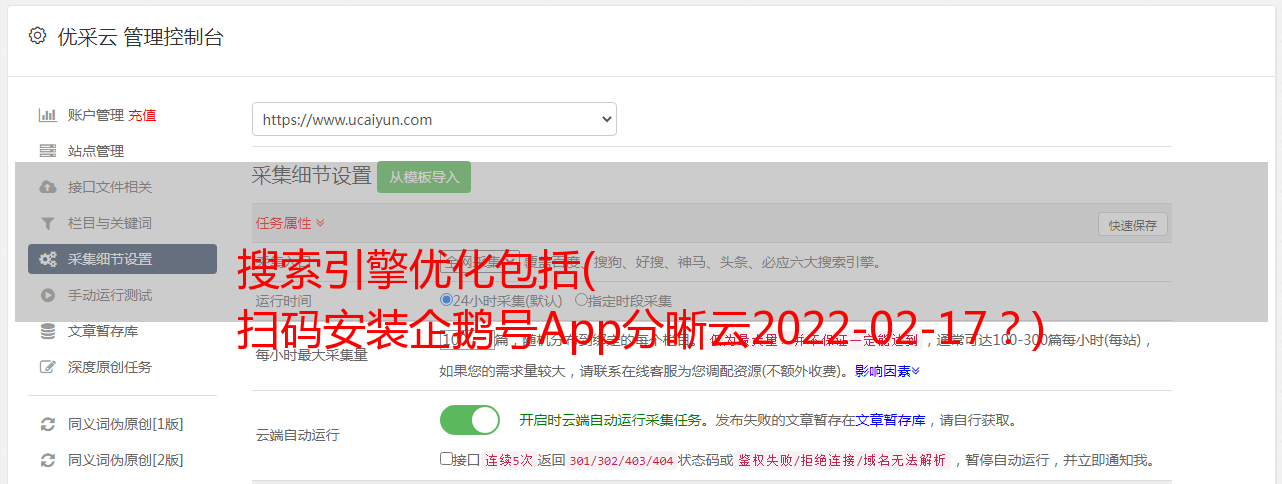Click the 快速保存 button

1133,225
